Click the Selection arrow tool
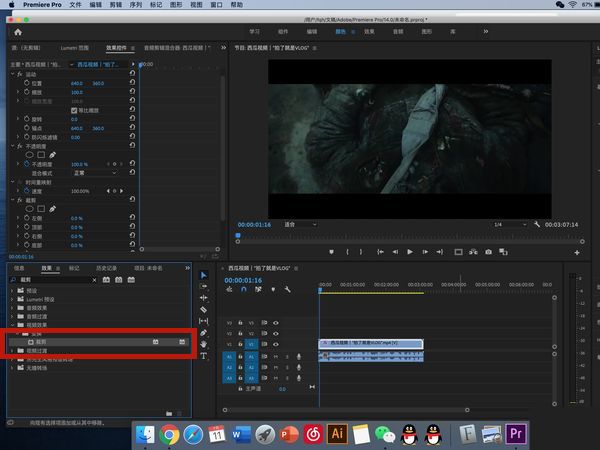 (x=204, y=275)
